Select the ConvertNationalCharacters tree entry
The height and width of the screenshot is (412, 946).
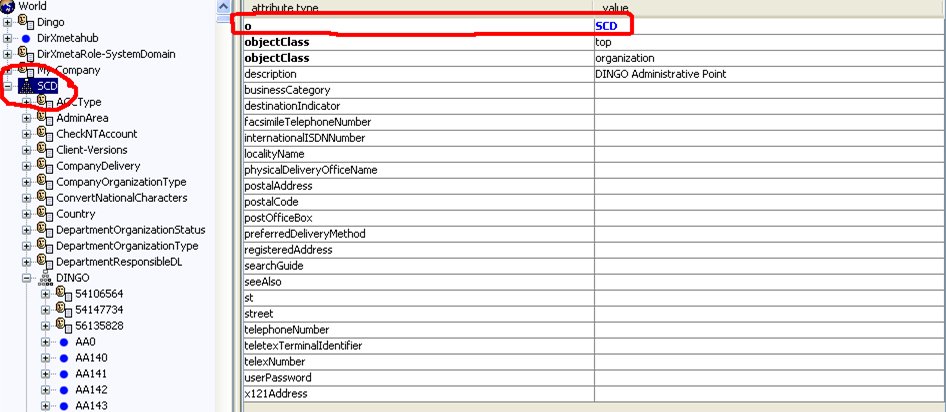122,198
